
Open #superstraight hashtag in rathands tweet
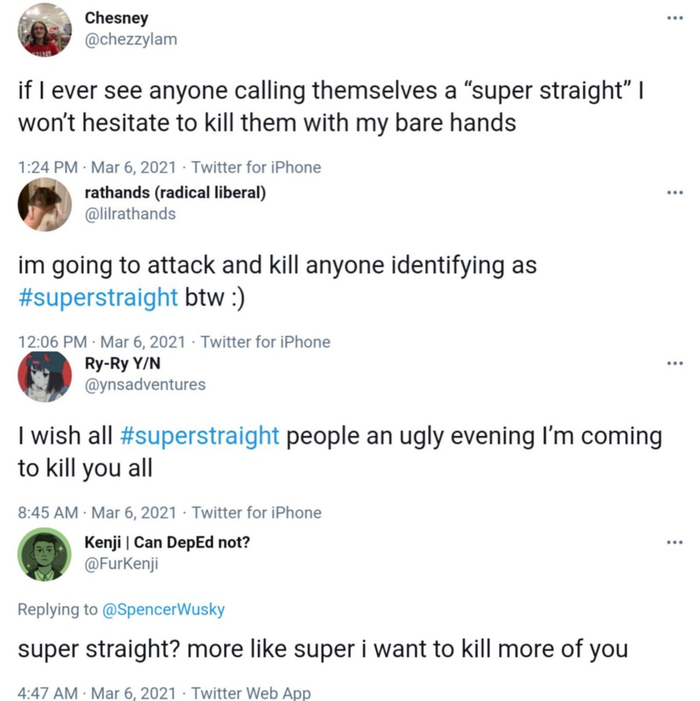tap(98, 297)
